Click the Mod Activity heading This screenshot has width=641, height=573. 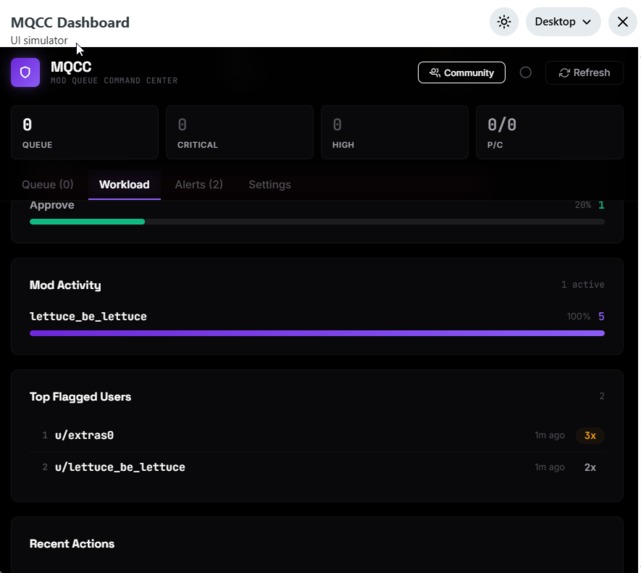tap(65, 285)
